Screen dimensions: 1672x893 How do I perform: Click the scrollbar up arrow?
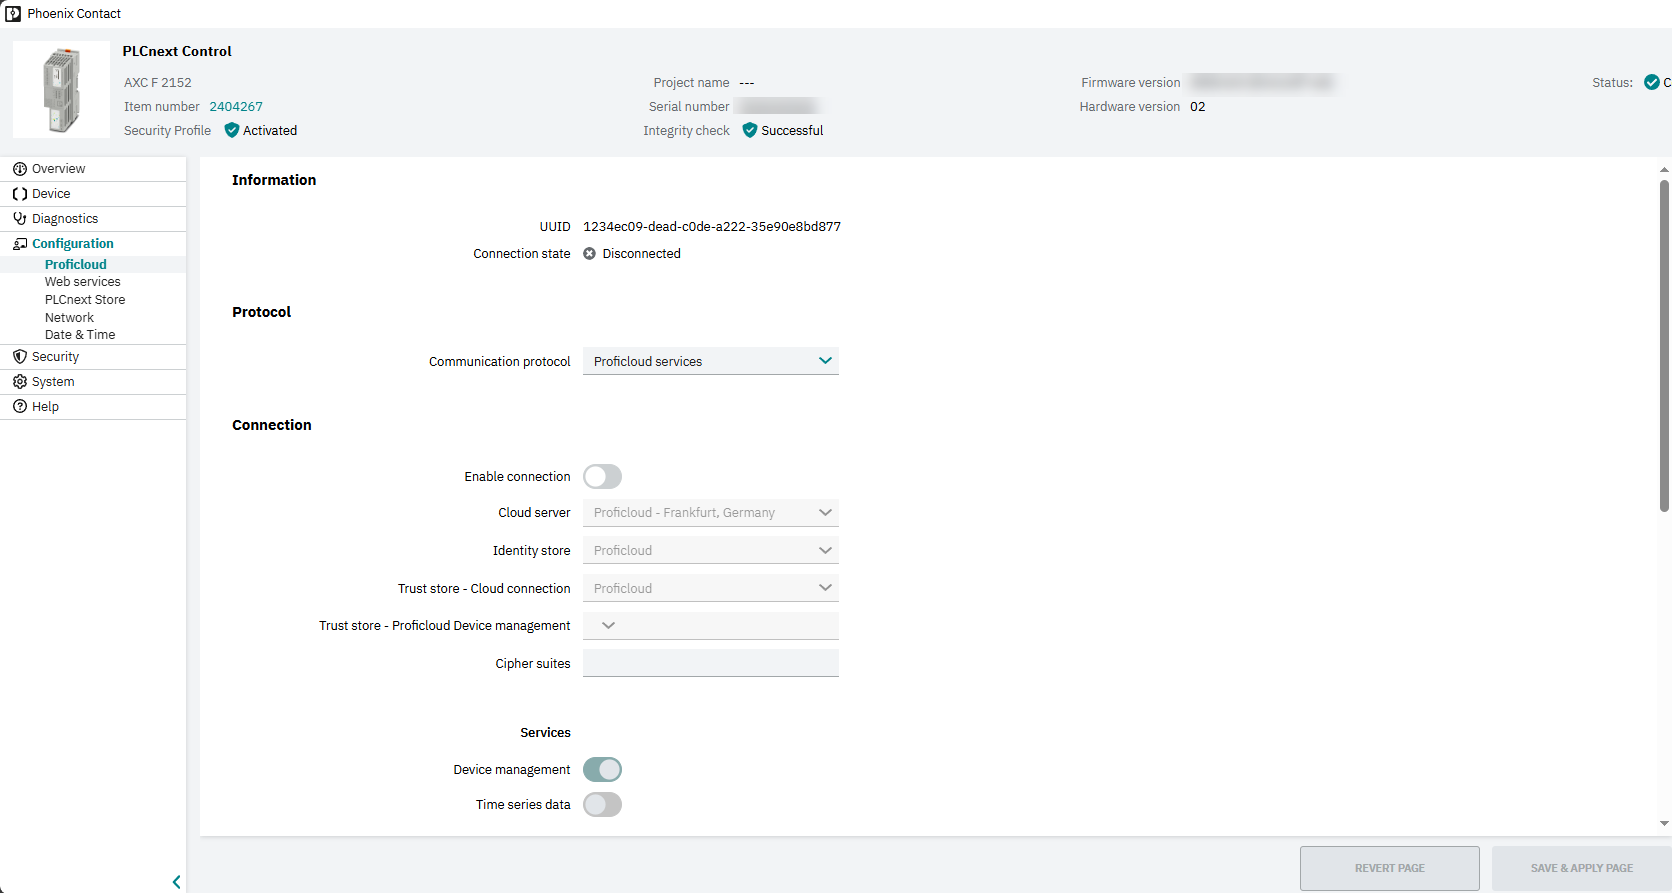(x=1664, y=170)
